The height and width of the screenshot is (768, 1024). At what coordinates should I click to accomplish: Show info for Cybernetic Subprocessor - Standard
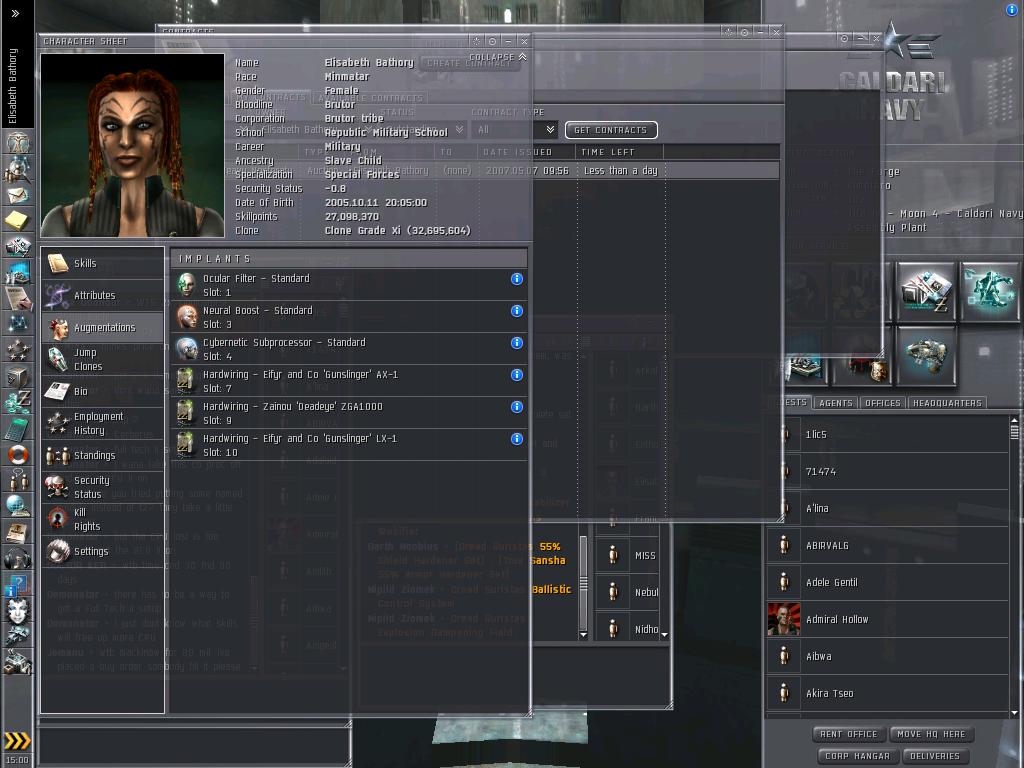517,343
